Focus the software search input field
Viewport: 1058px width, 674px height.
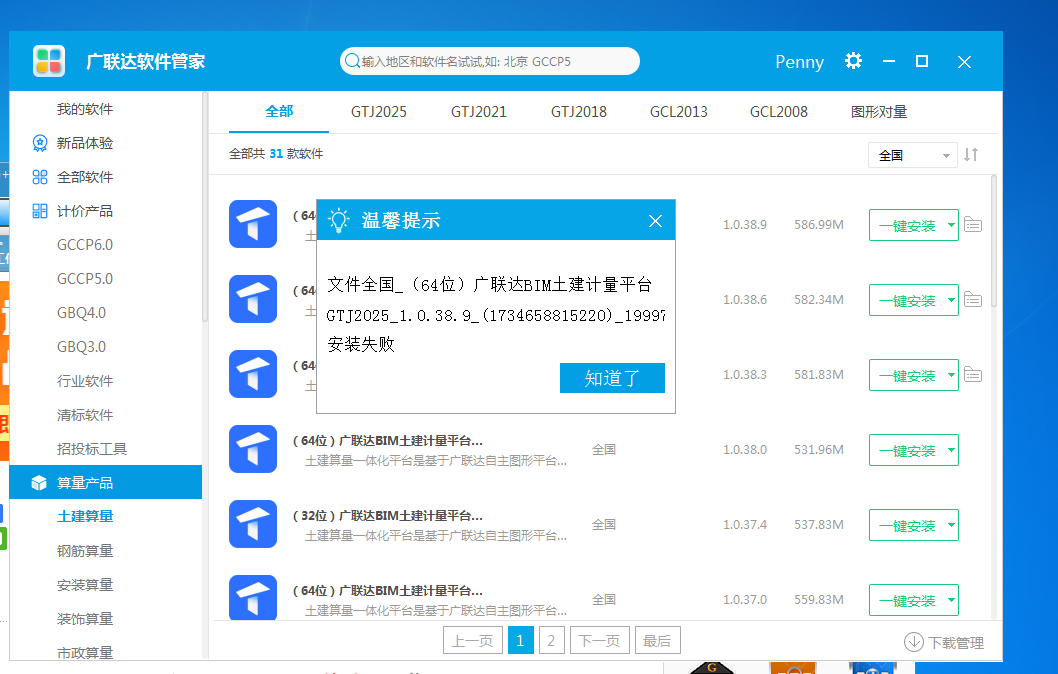[489, 61]
